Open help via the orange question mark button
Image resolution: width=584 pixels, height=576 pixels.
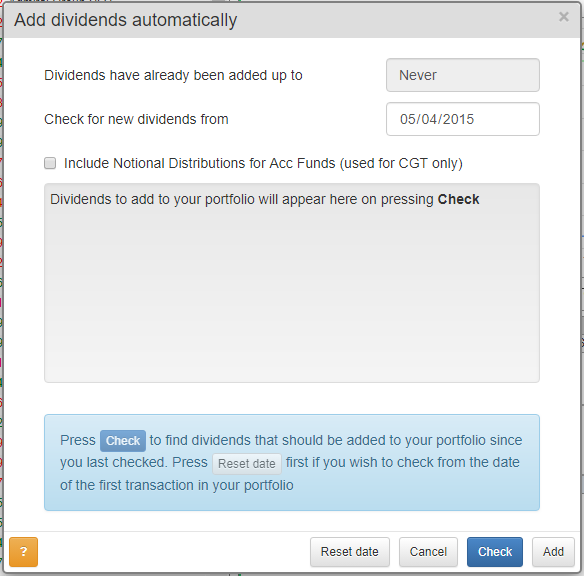click(x=23, y=551)
